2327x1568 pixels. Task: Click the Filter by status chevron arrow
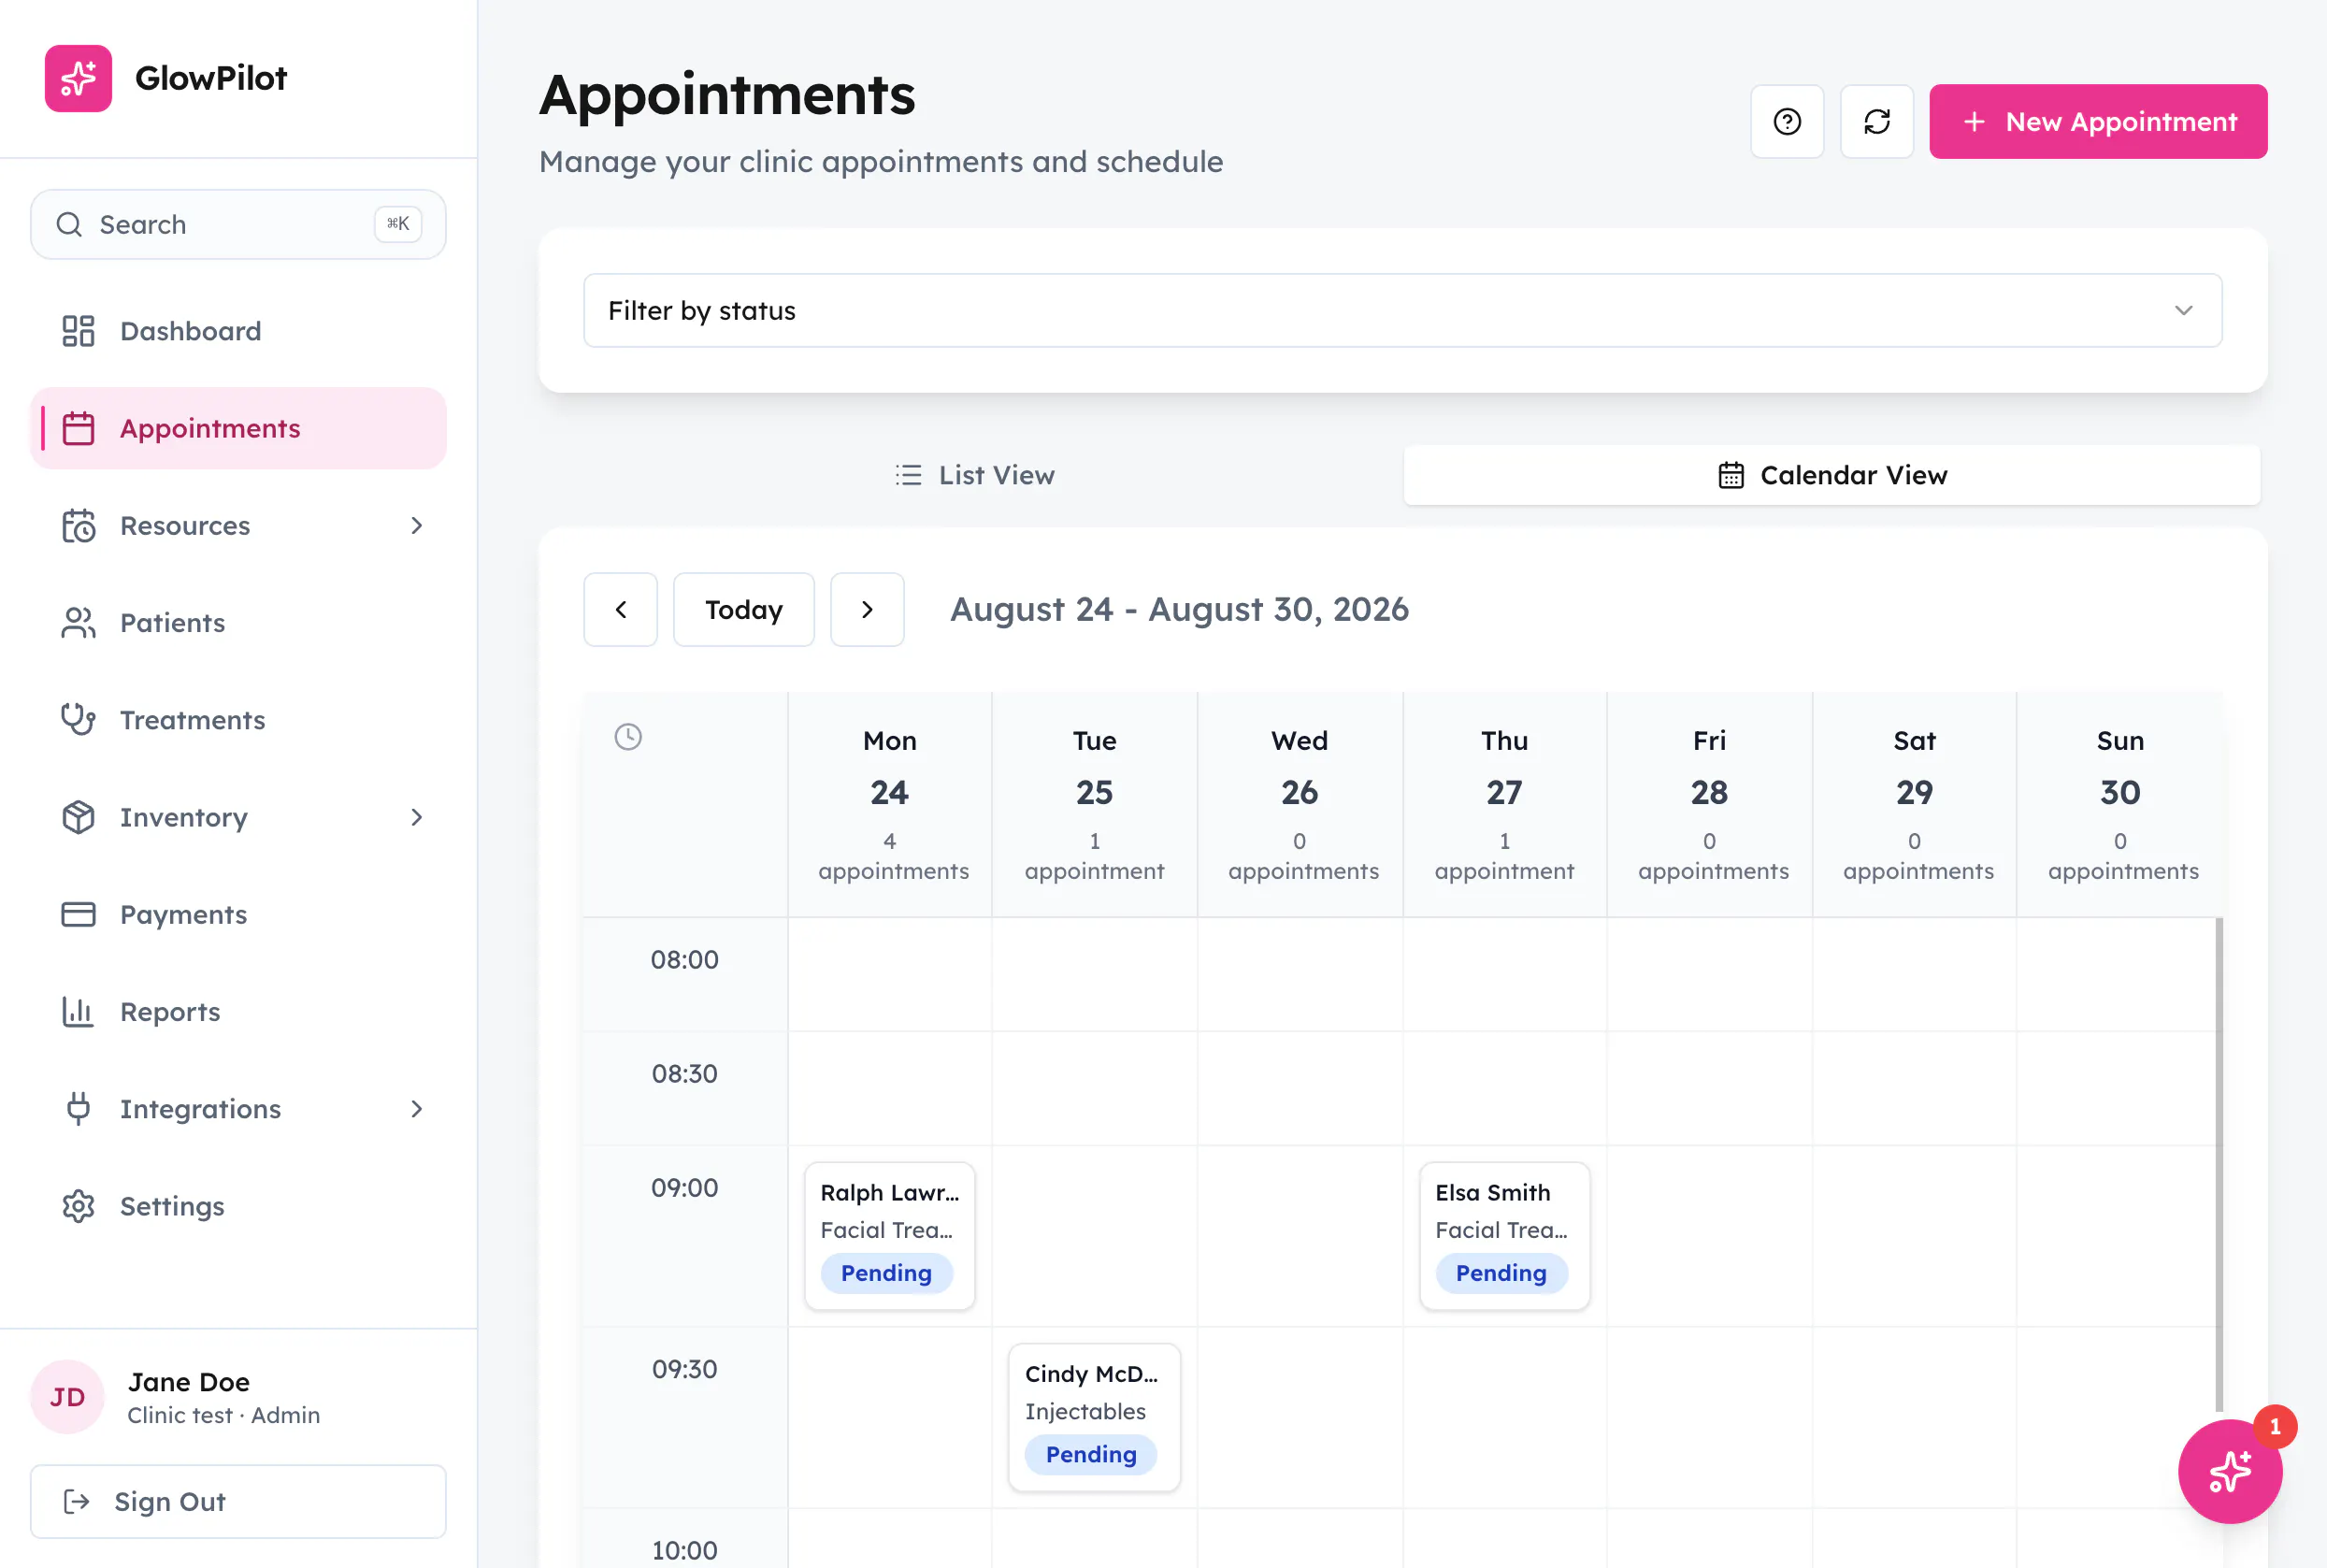[x=2184, y=310]
